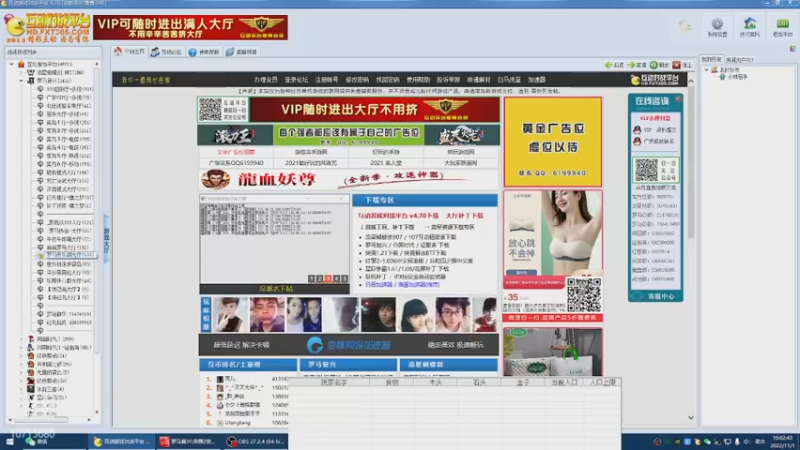Click the first QQ penguin icon for VIP办理
Viewport: 800px width, 450px height.
click(637, 130)
